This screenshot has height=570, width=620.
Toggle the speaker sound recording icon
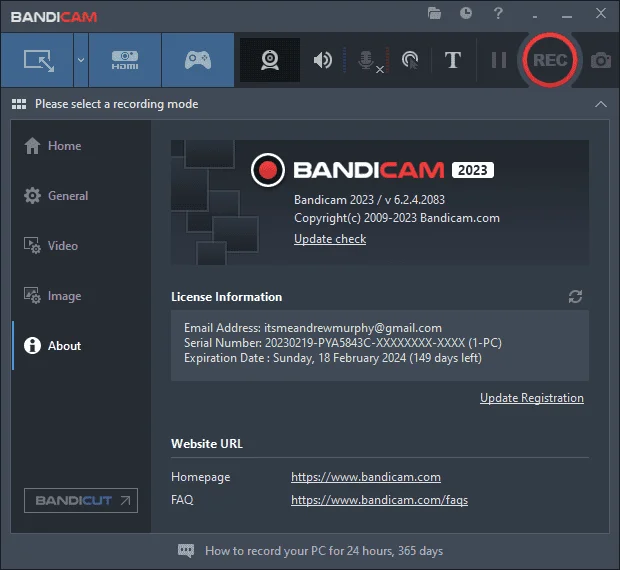click(x=323, y=60)
